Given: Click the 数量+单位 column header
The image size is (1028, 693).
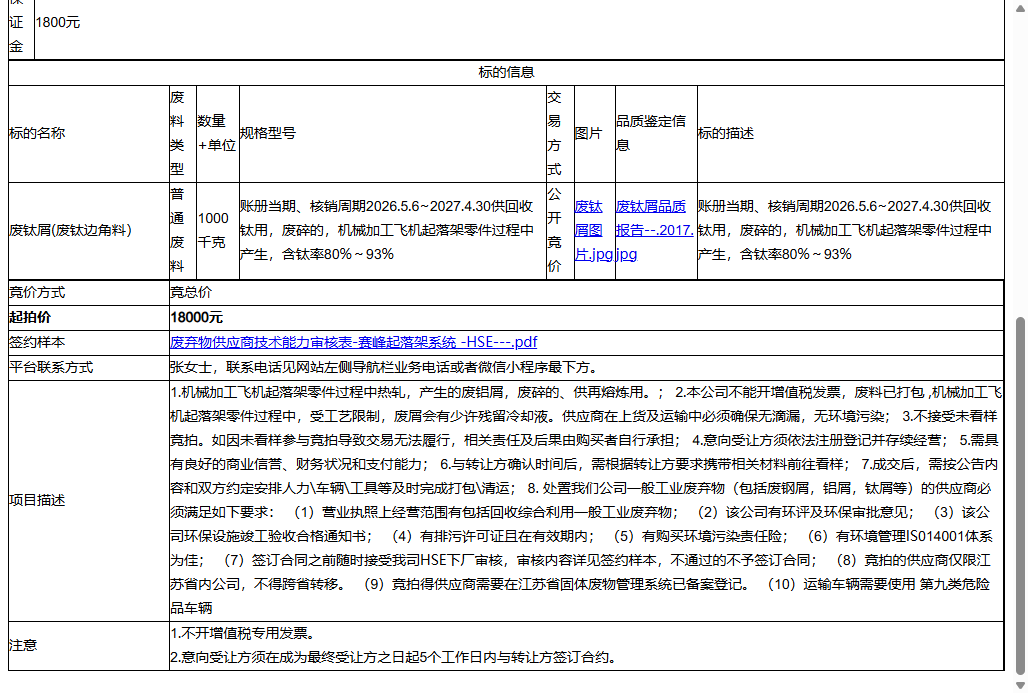Looking at the screenshot, I should (216, 133).
